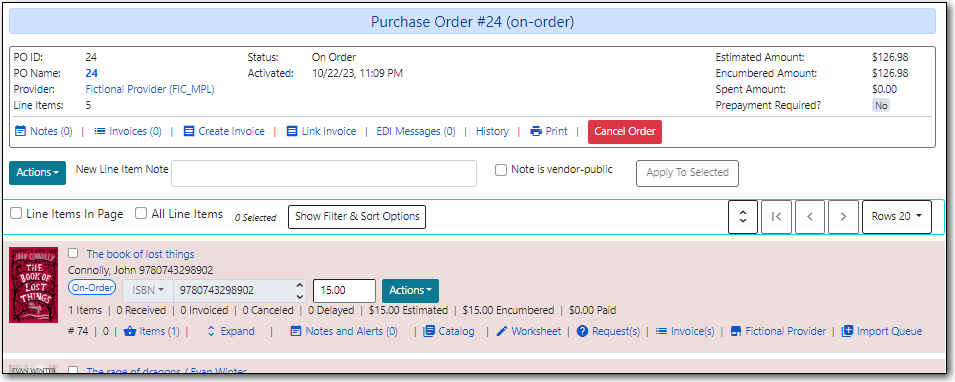955x382 pixels.
Task: Open Invoices (0) link
Action: pyautogui.click(x=136, y=131)
